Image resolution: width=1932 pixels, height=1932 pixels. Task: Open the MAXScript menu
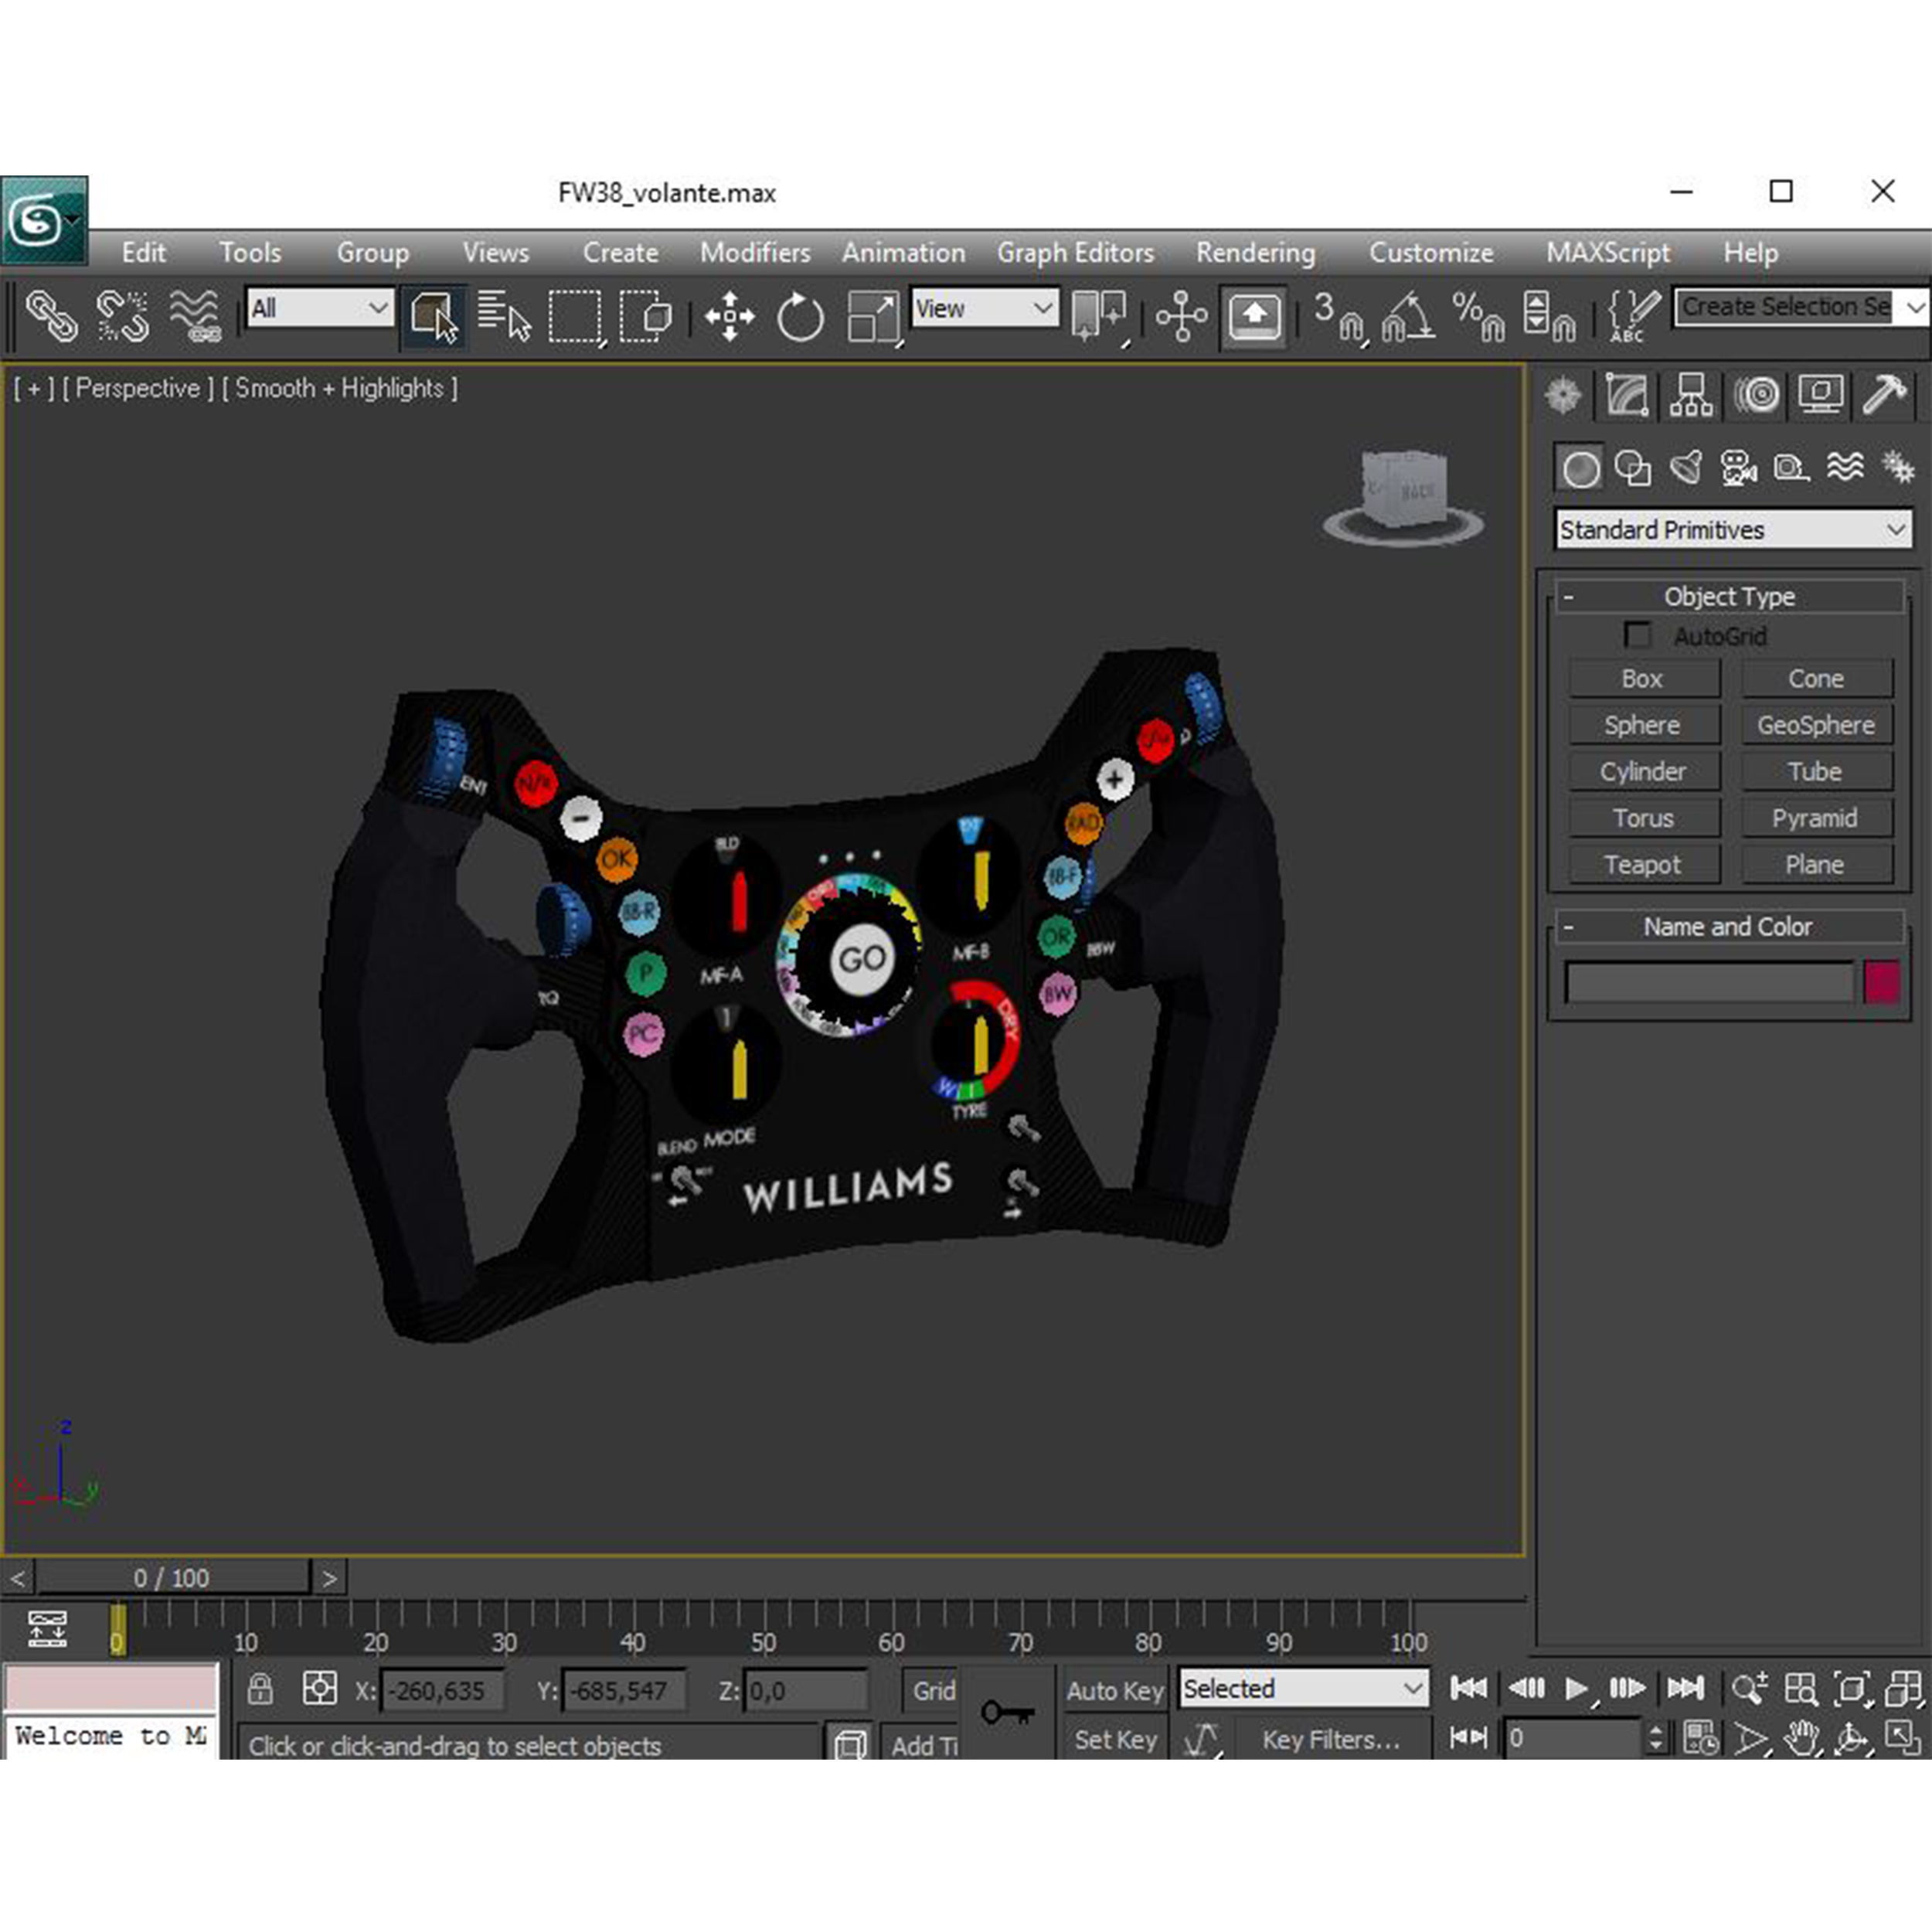click(1608, 252)
